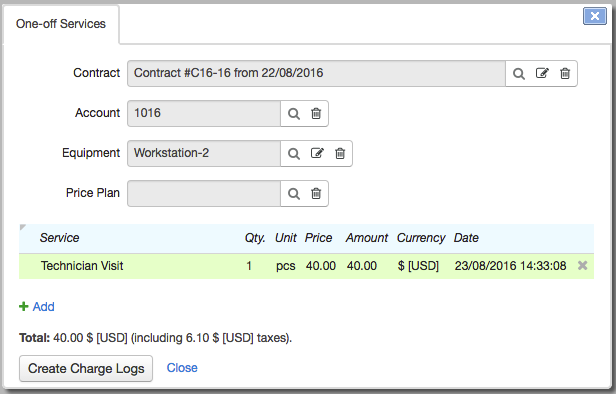This screenshot has height=394, width=616.
Task: Click the table corner triangle marker
Action: tap(23, 227)
